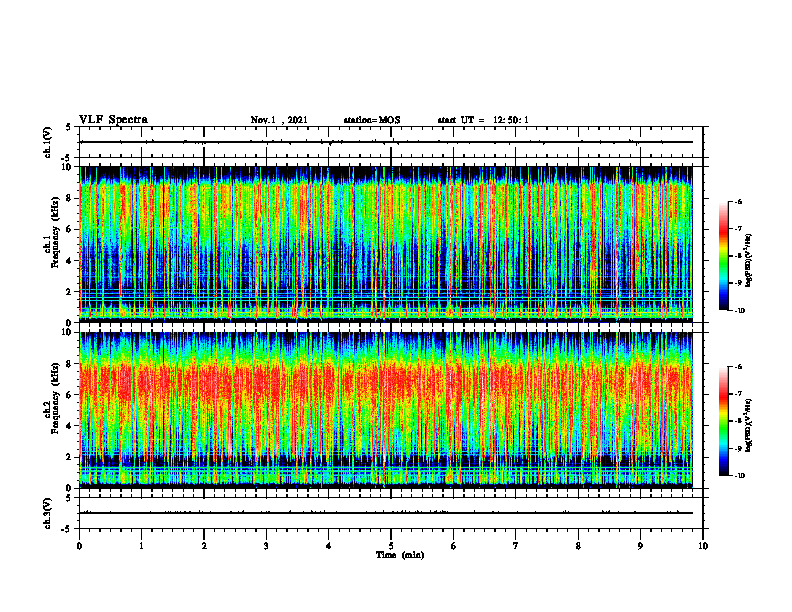Click the time axis "5" tick label
This screenshot has width=792, height=612.
click(391, 546)
